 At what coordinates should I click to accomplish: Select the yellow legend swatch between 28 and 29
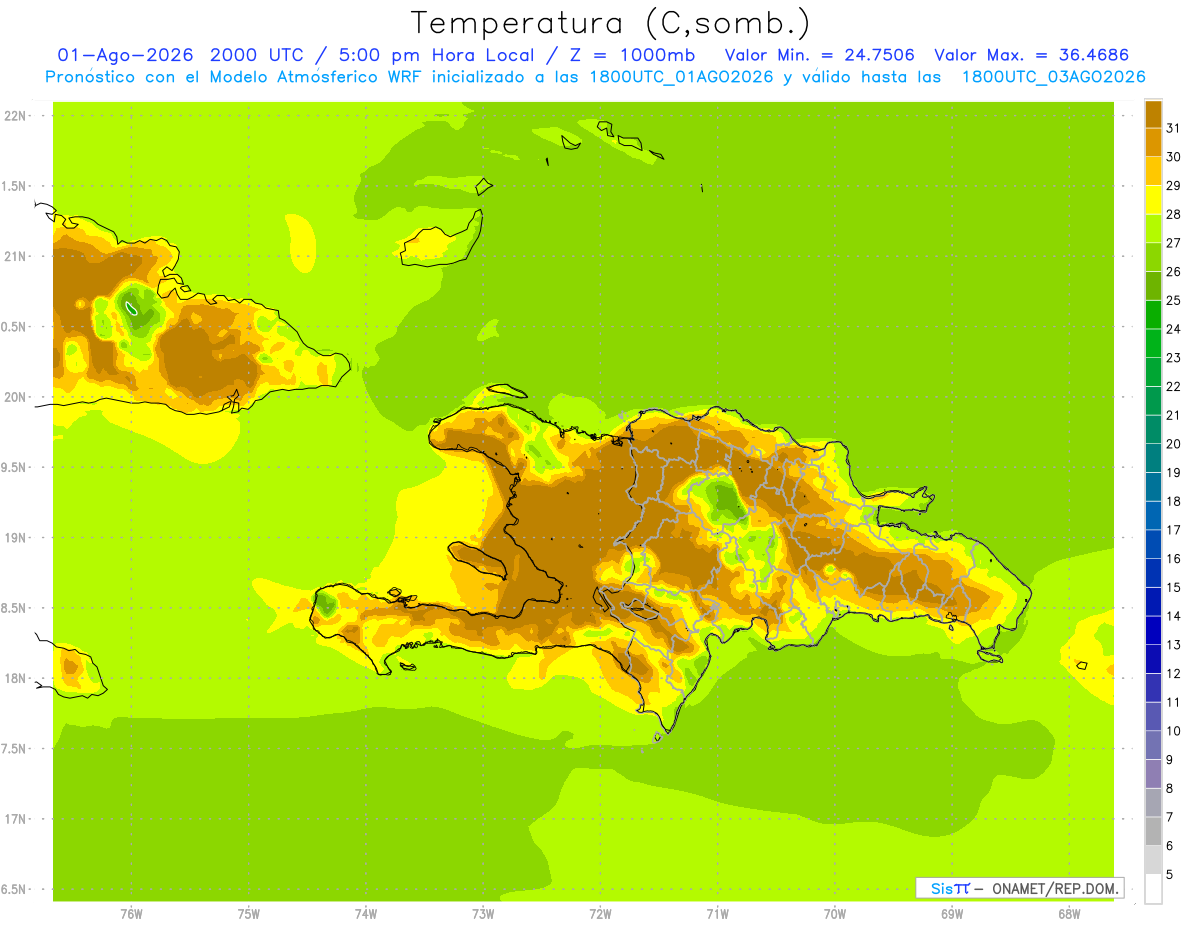point(1153,200)
